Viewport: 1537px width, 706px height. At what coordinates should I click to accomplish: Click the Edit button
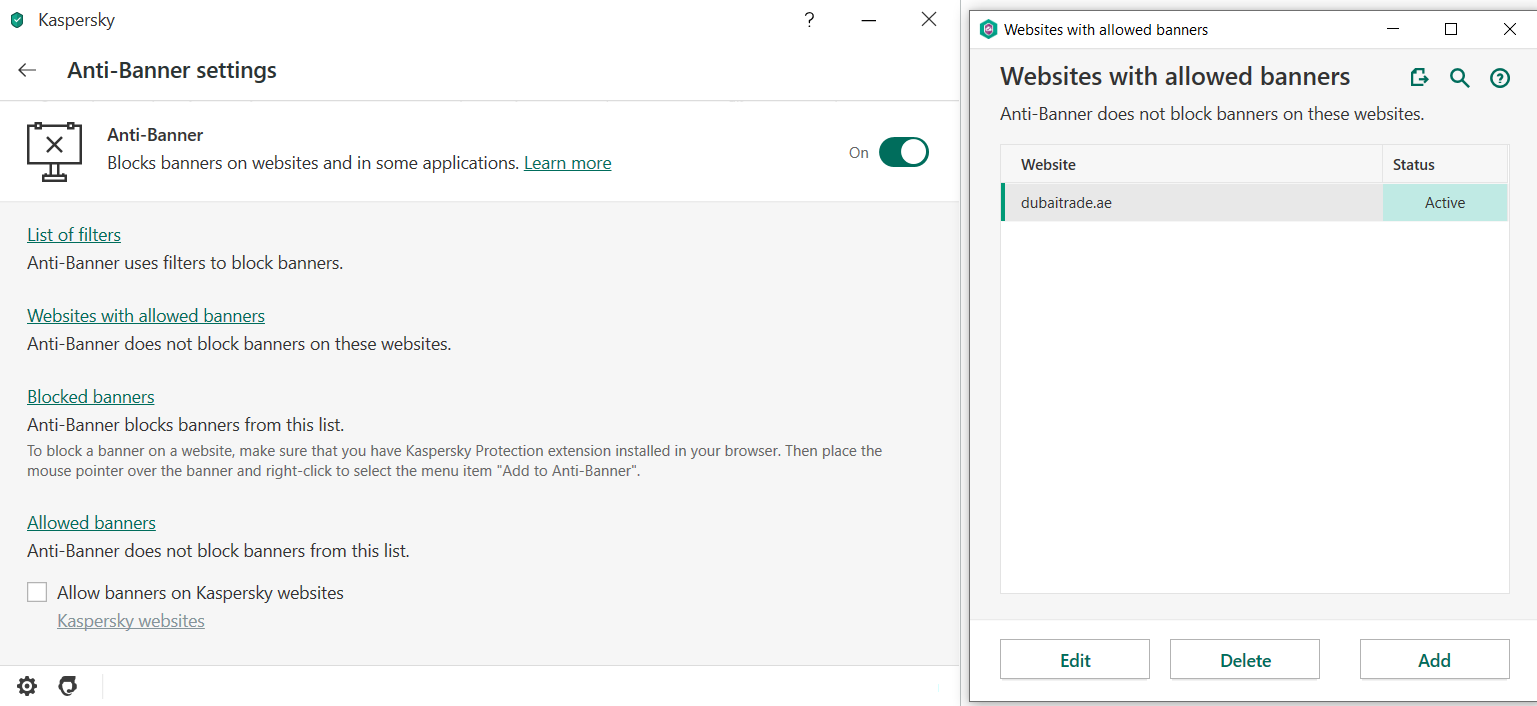point(1075,660)
